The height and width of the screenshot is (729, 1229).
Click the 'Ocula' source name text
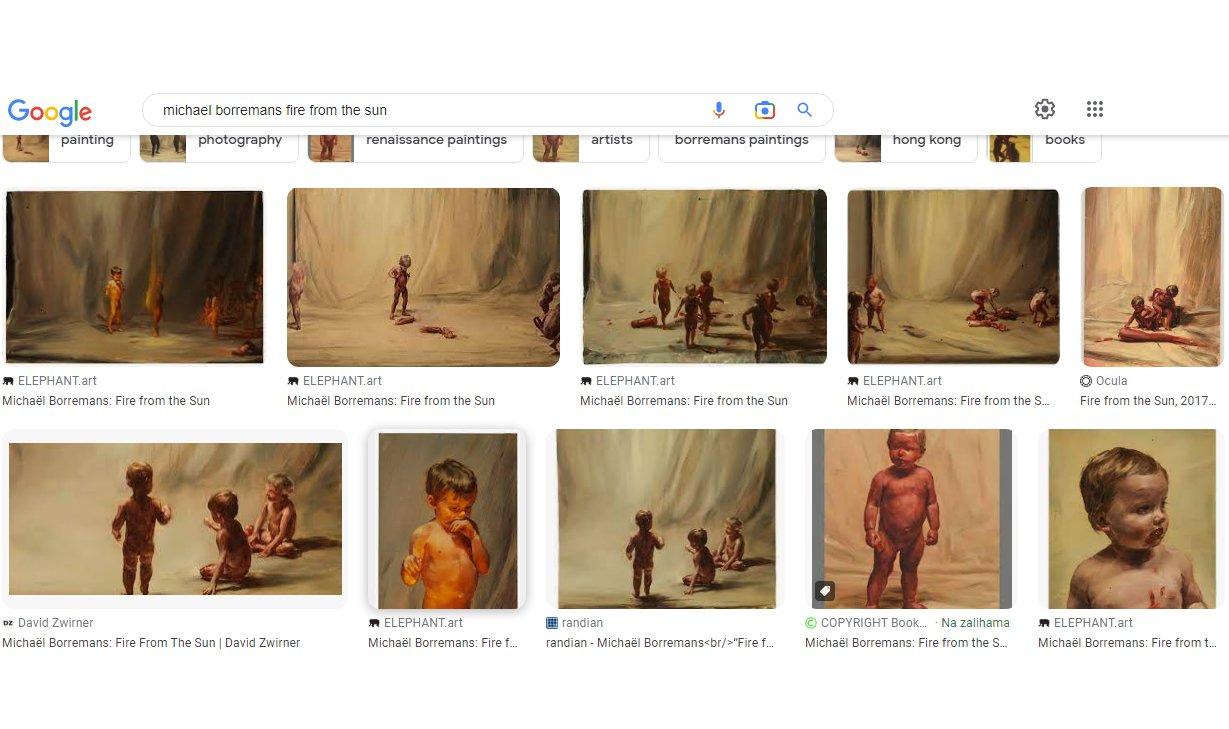[x=1112, y=381]
